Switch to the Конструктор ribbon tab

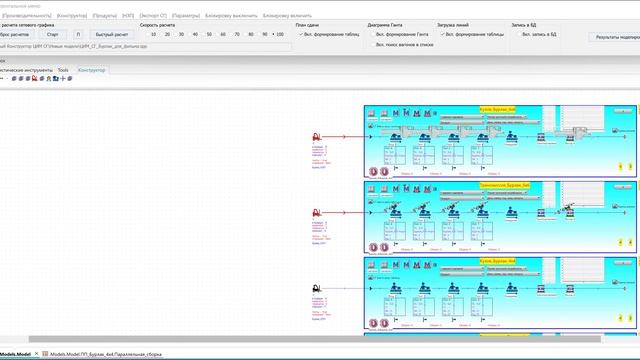tap(91, 70)
